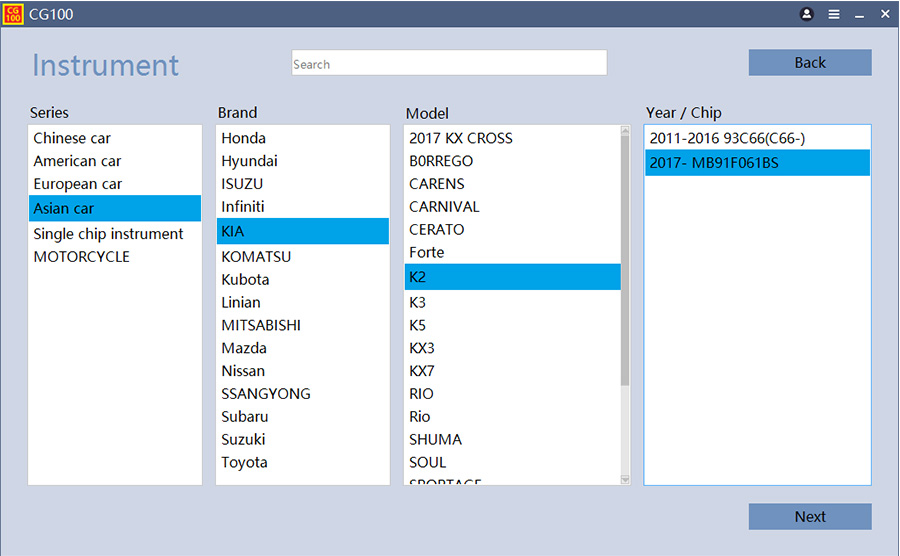900x556 pixels.
Task: Choose K5 from Model list
Action: [x=417, y=325]
